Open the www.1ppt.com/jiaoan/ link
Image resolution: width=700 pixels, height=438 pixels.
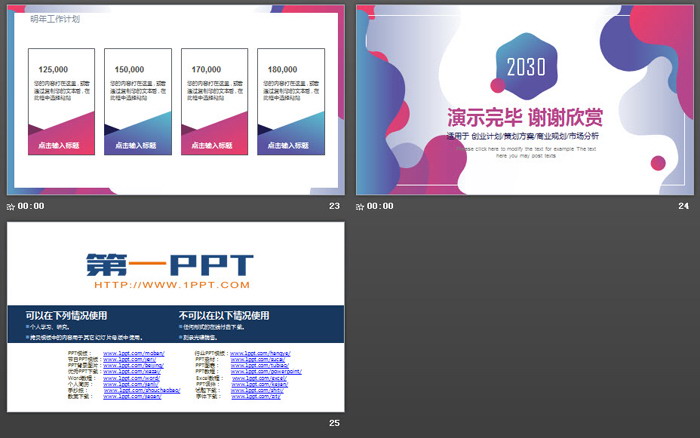coord(132,396)
